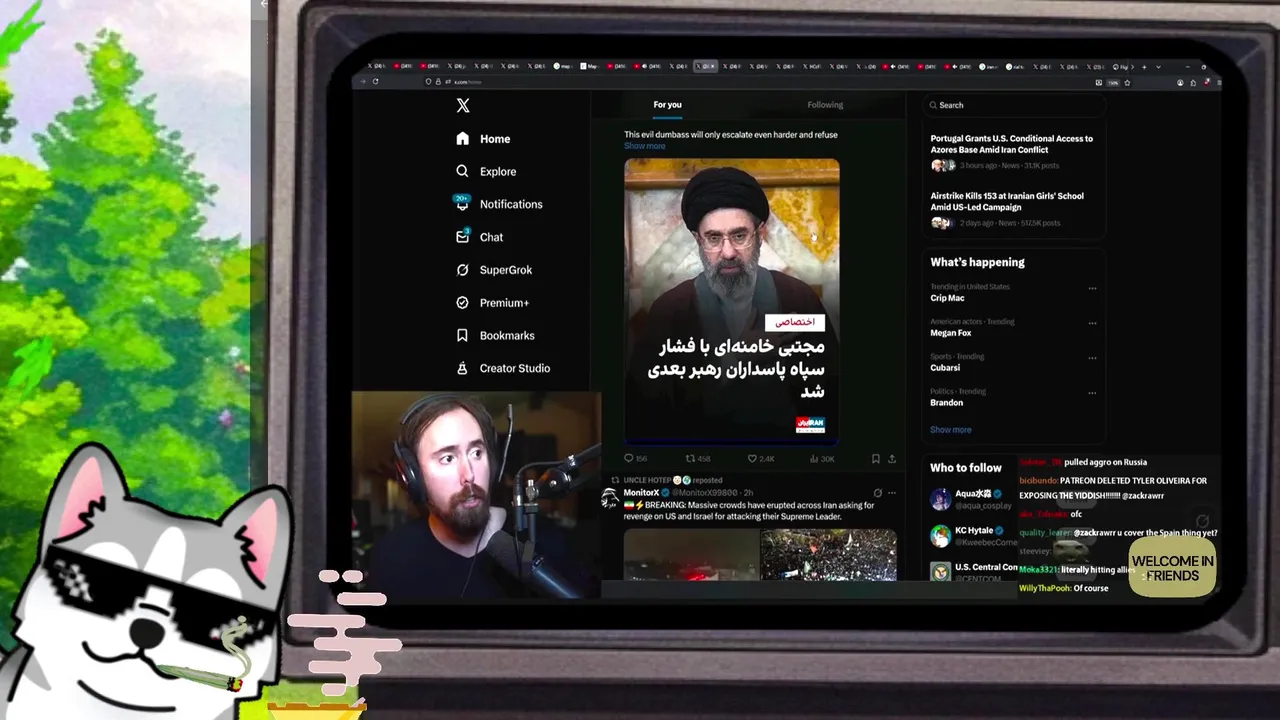
Task: Open Aqua's profile avatar in Who to follow
Action: click(x=940, y=499)
